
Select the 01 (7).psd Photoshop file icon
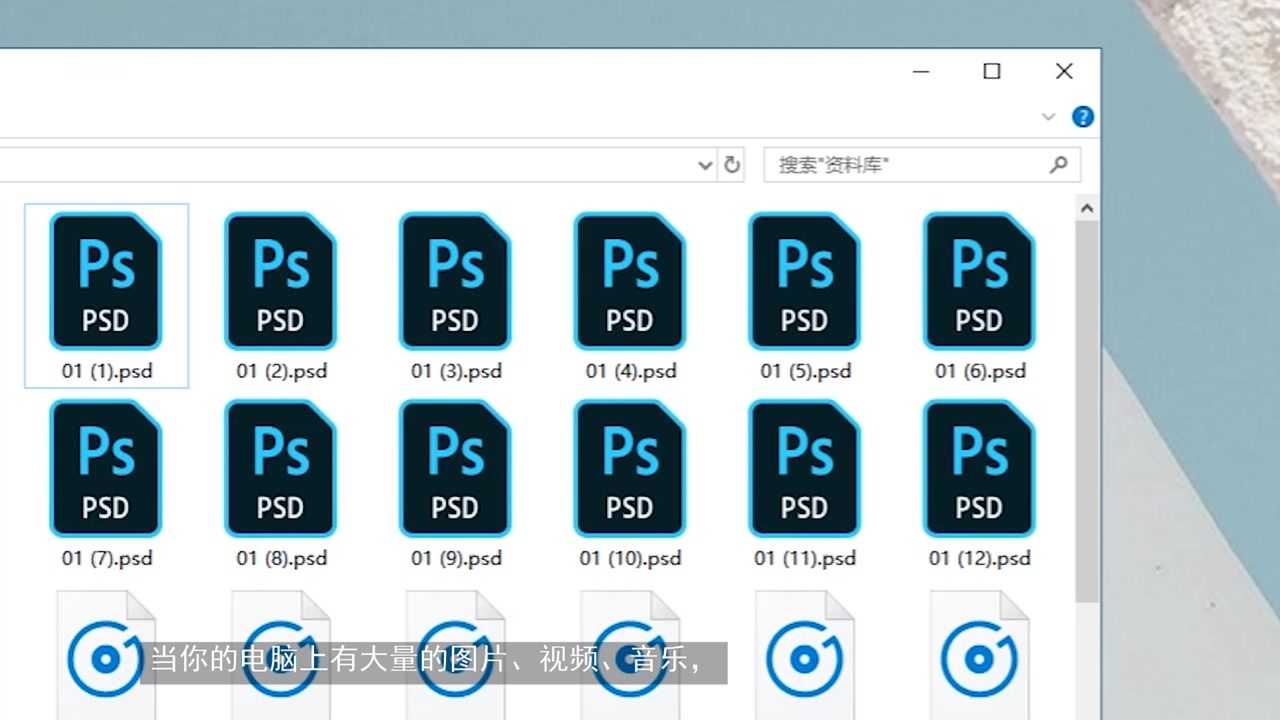pos(106,468)
